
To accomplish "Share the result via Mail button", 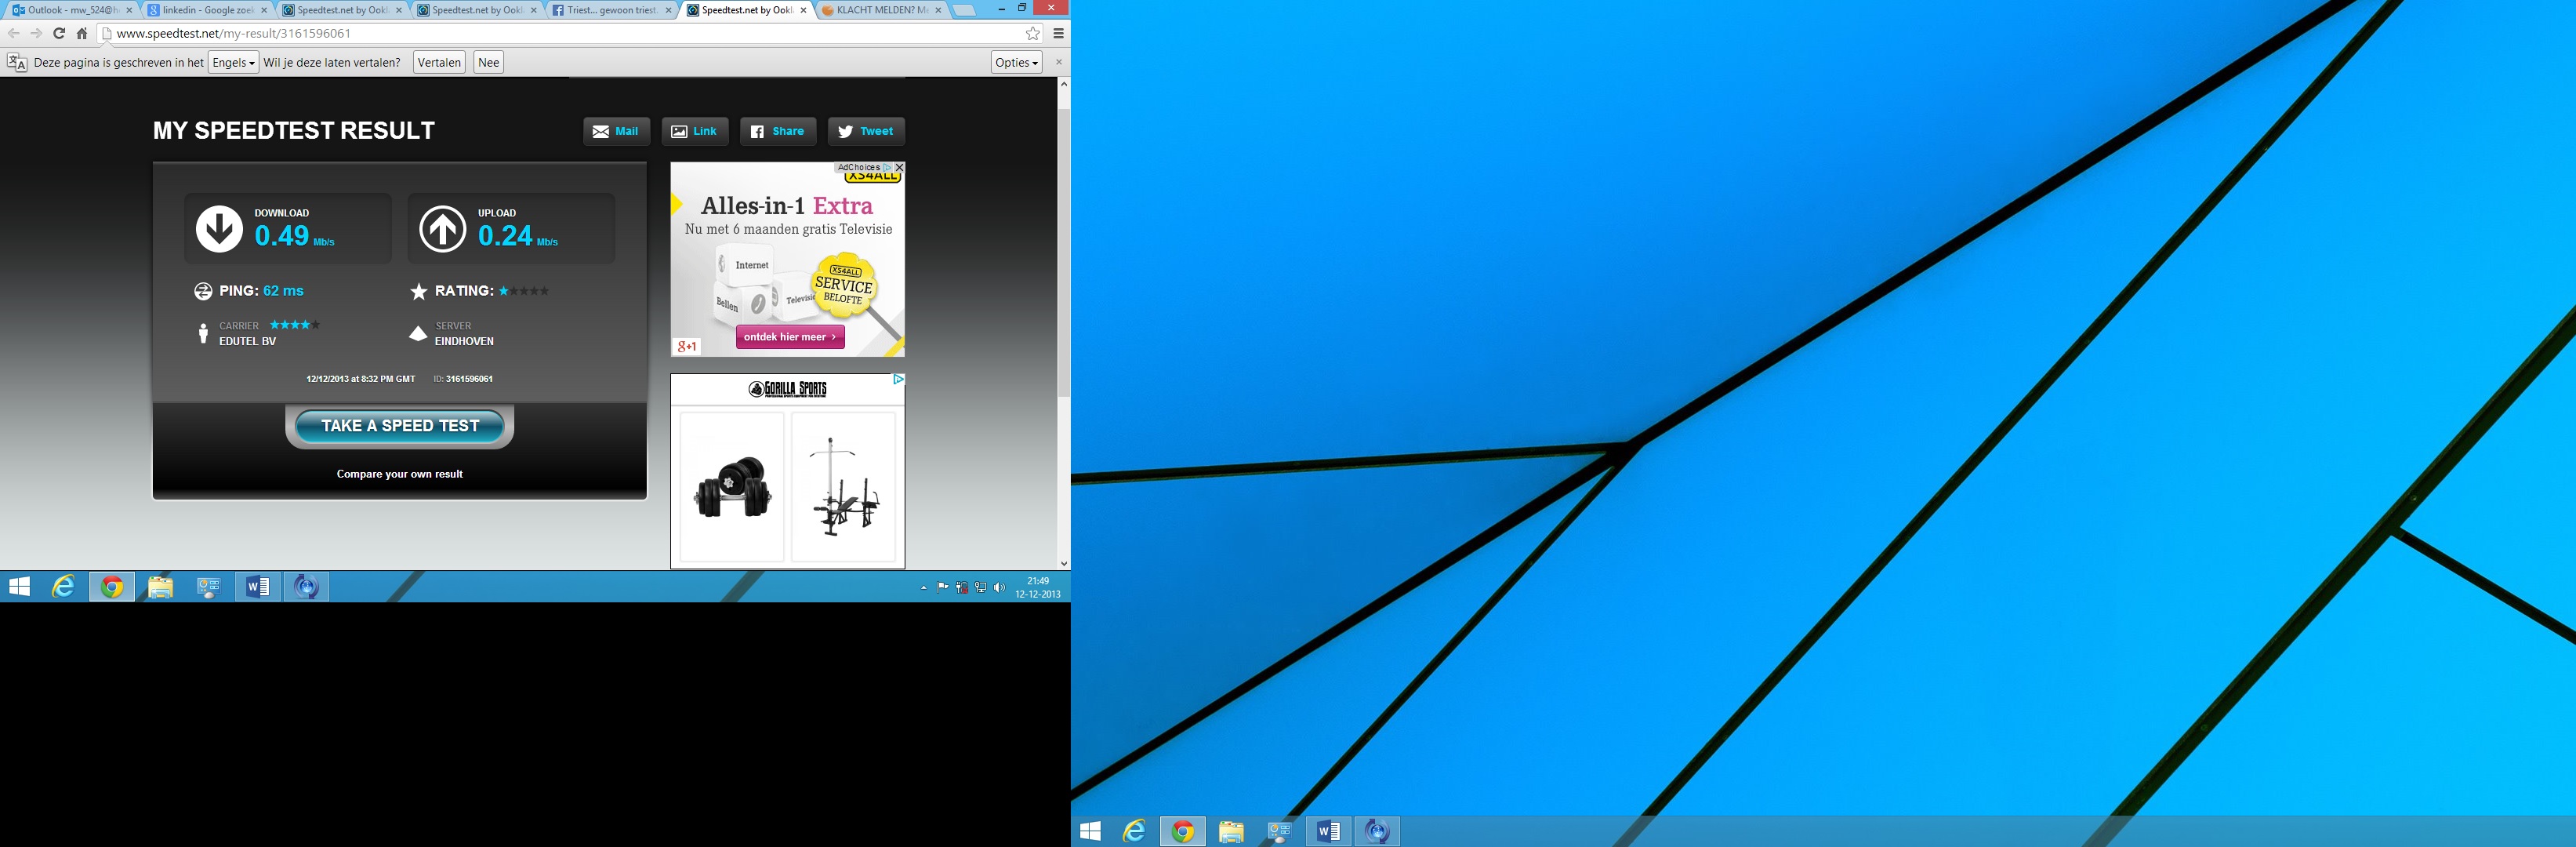I will coord(616,131).
